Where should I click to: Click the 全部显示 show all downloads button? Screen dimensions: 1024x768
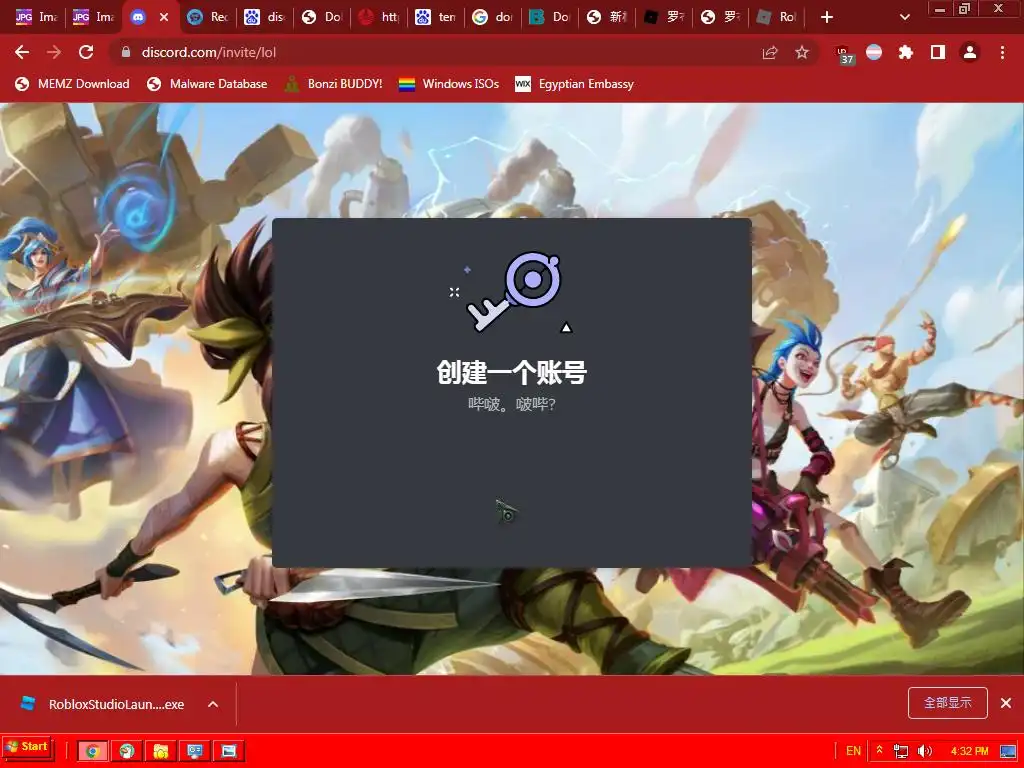(x=948, y=703)
